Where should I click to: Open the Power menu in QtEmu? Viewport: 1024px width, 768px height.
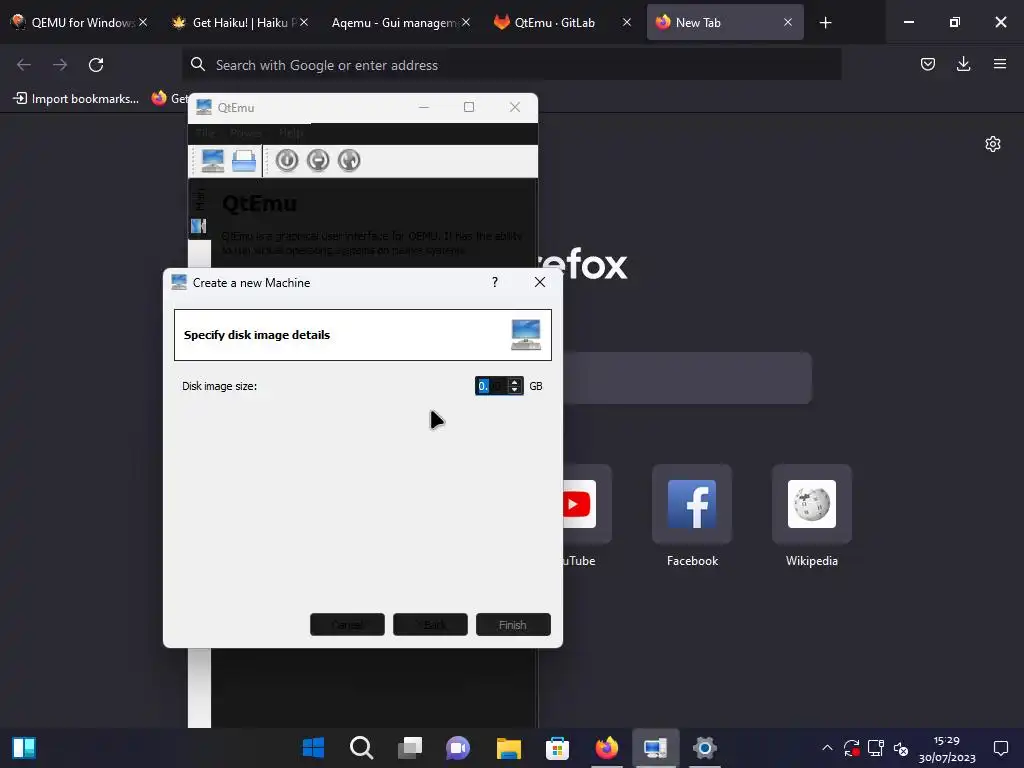click(246, 133)
